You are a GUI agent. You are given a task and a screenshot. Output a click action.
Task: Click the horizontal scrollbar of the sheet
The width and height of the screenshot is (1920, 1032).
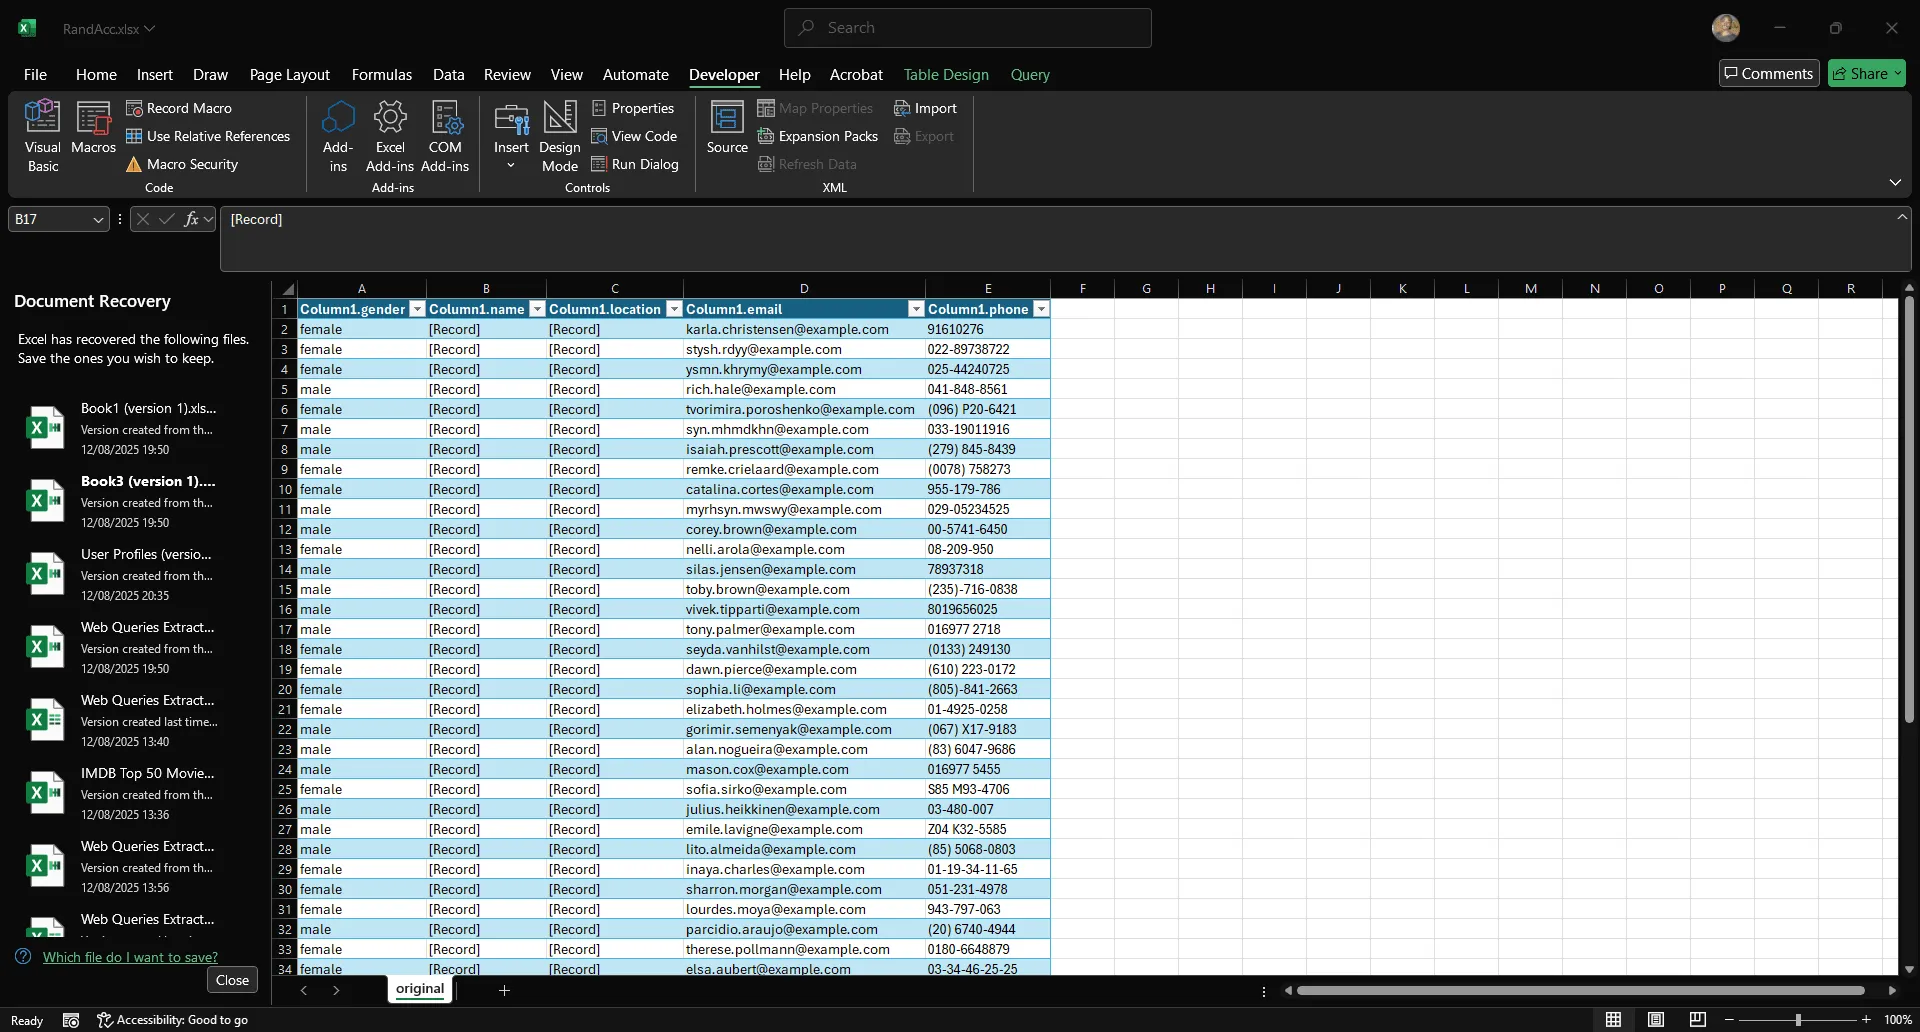[1580, 991]
